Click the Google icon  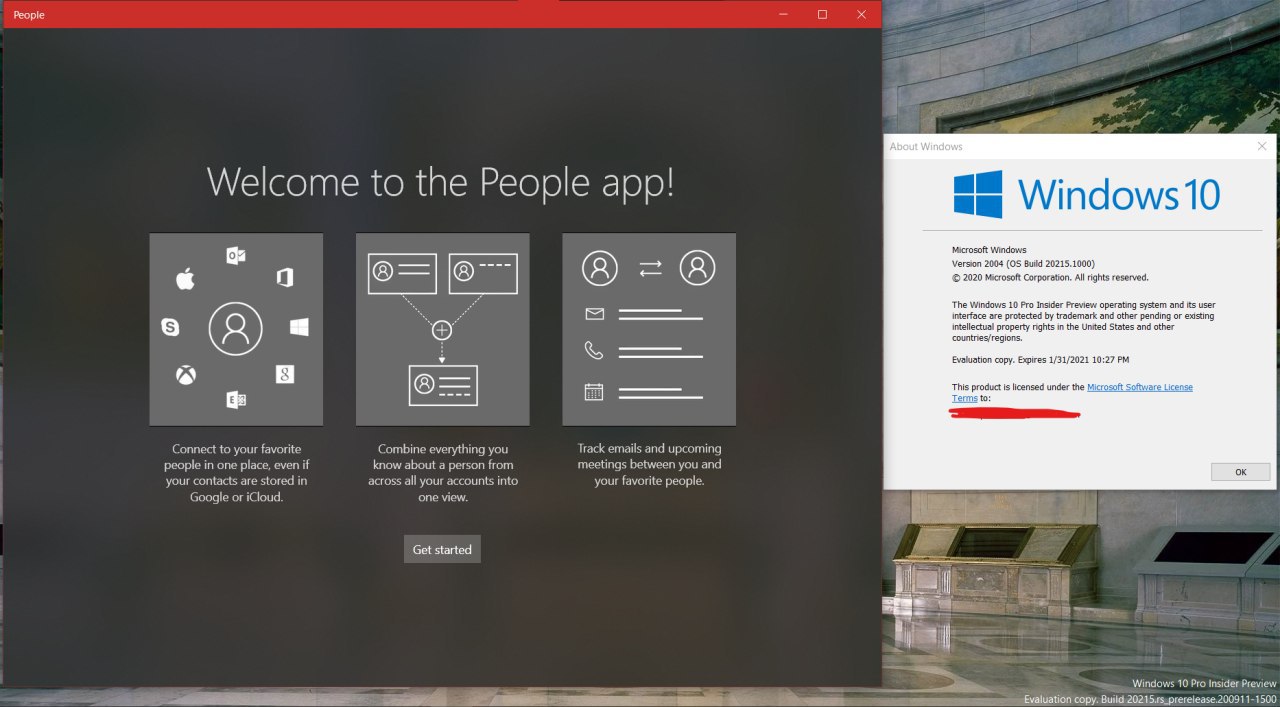(285, 374)
